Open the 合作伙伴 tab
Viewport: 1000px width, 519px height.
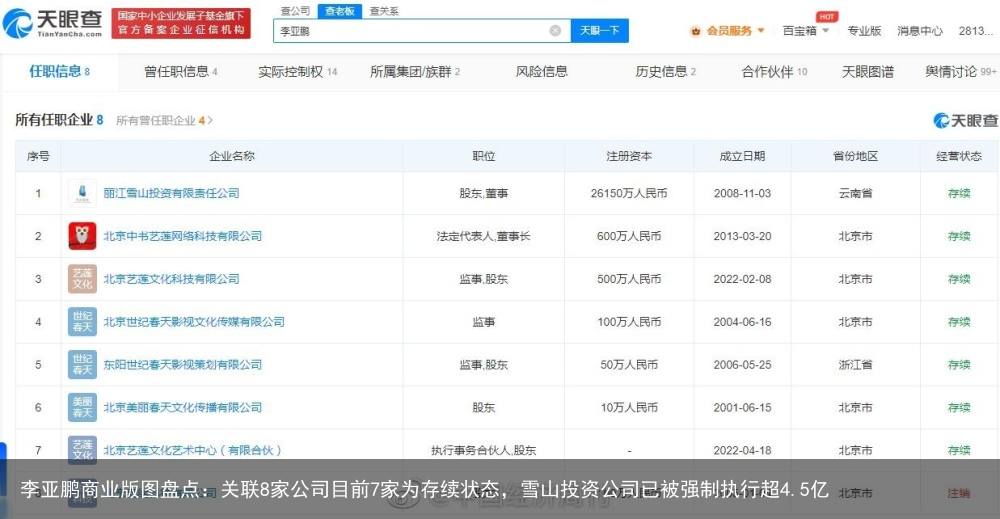pyautogui.click(x=774, y=71)
